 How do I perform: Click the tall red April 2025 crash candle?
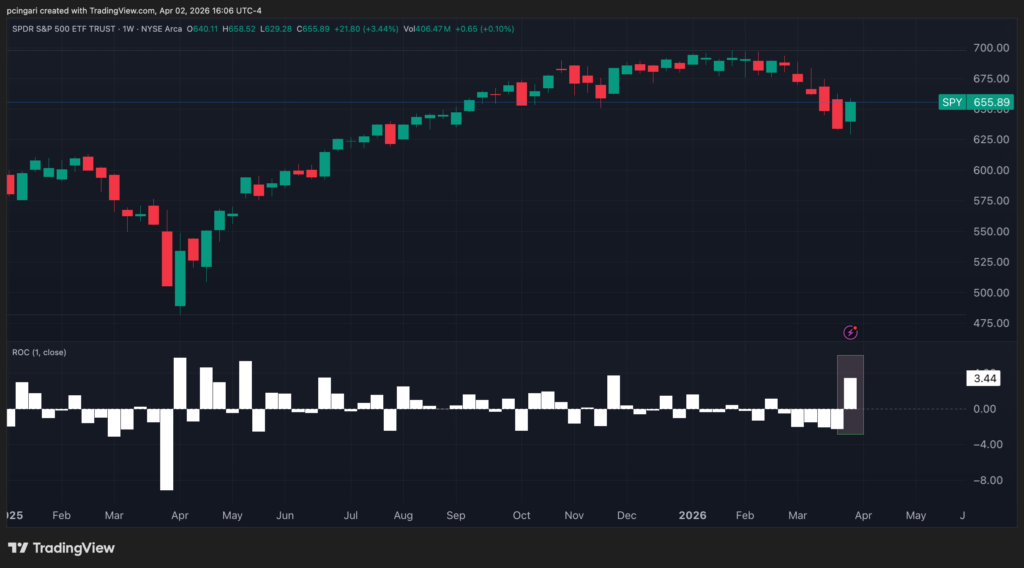tap(166, 258)
